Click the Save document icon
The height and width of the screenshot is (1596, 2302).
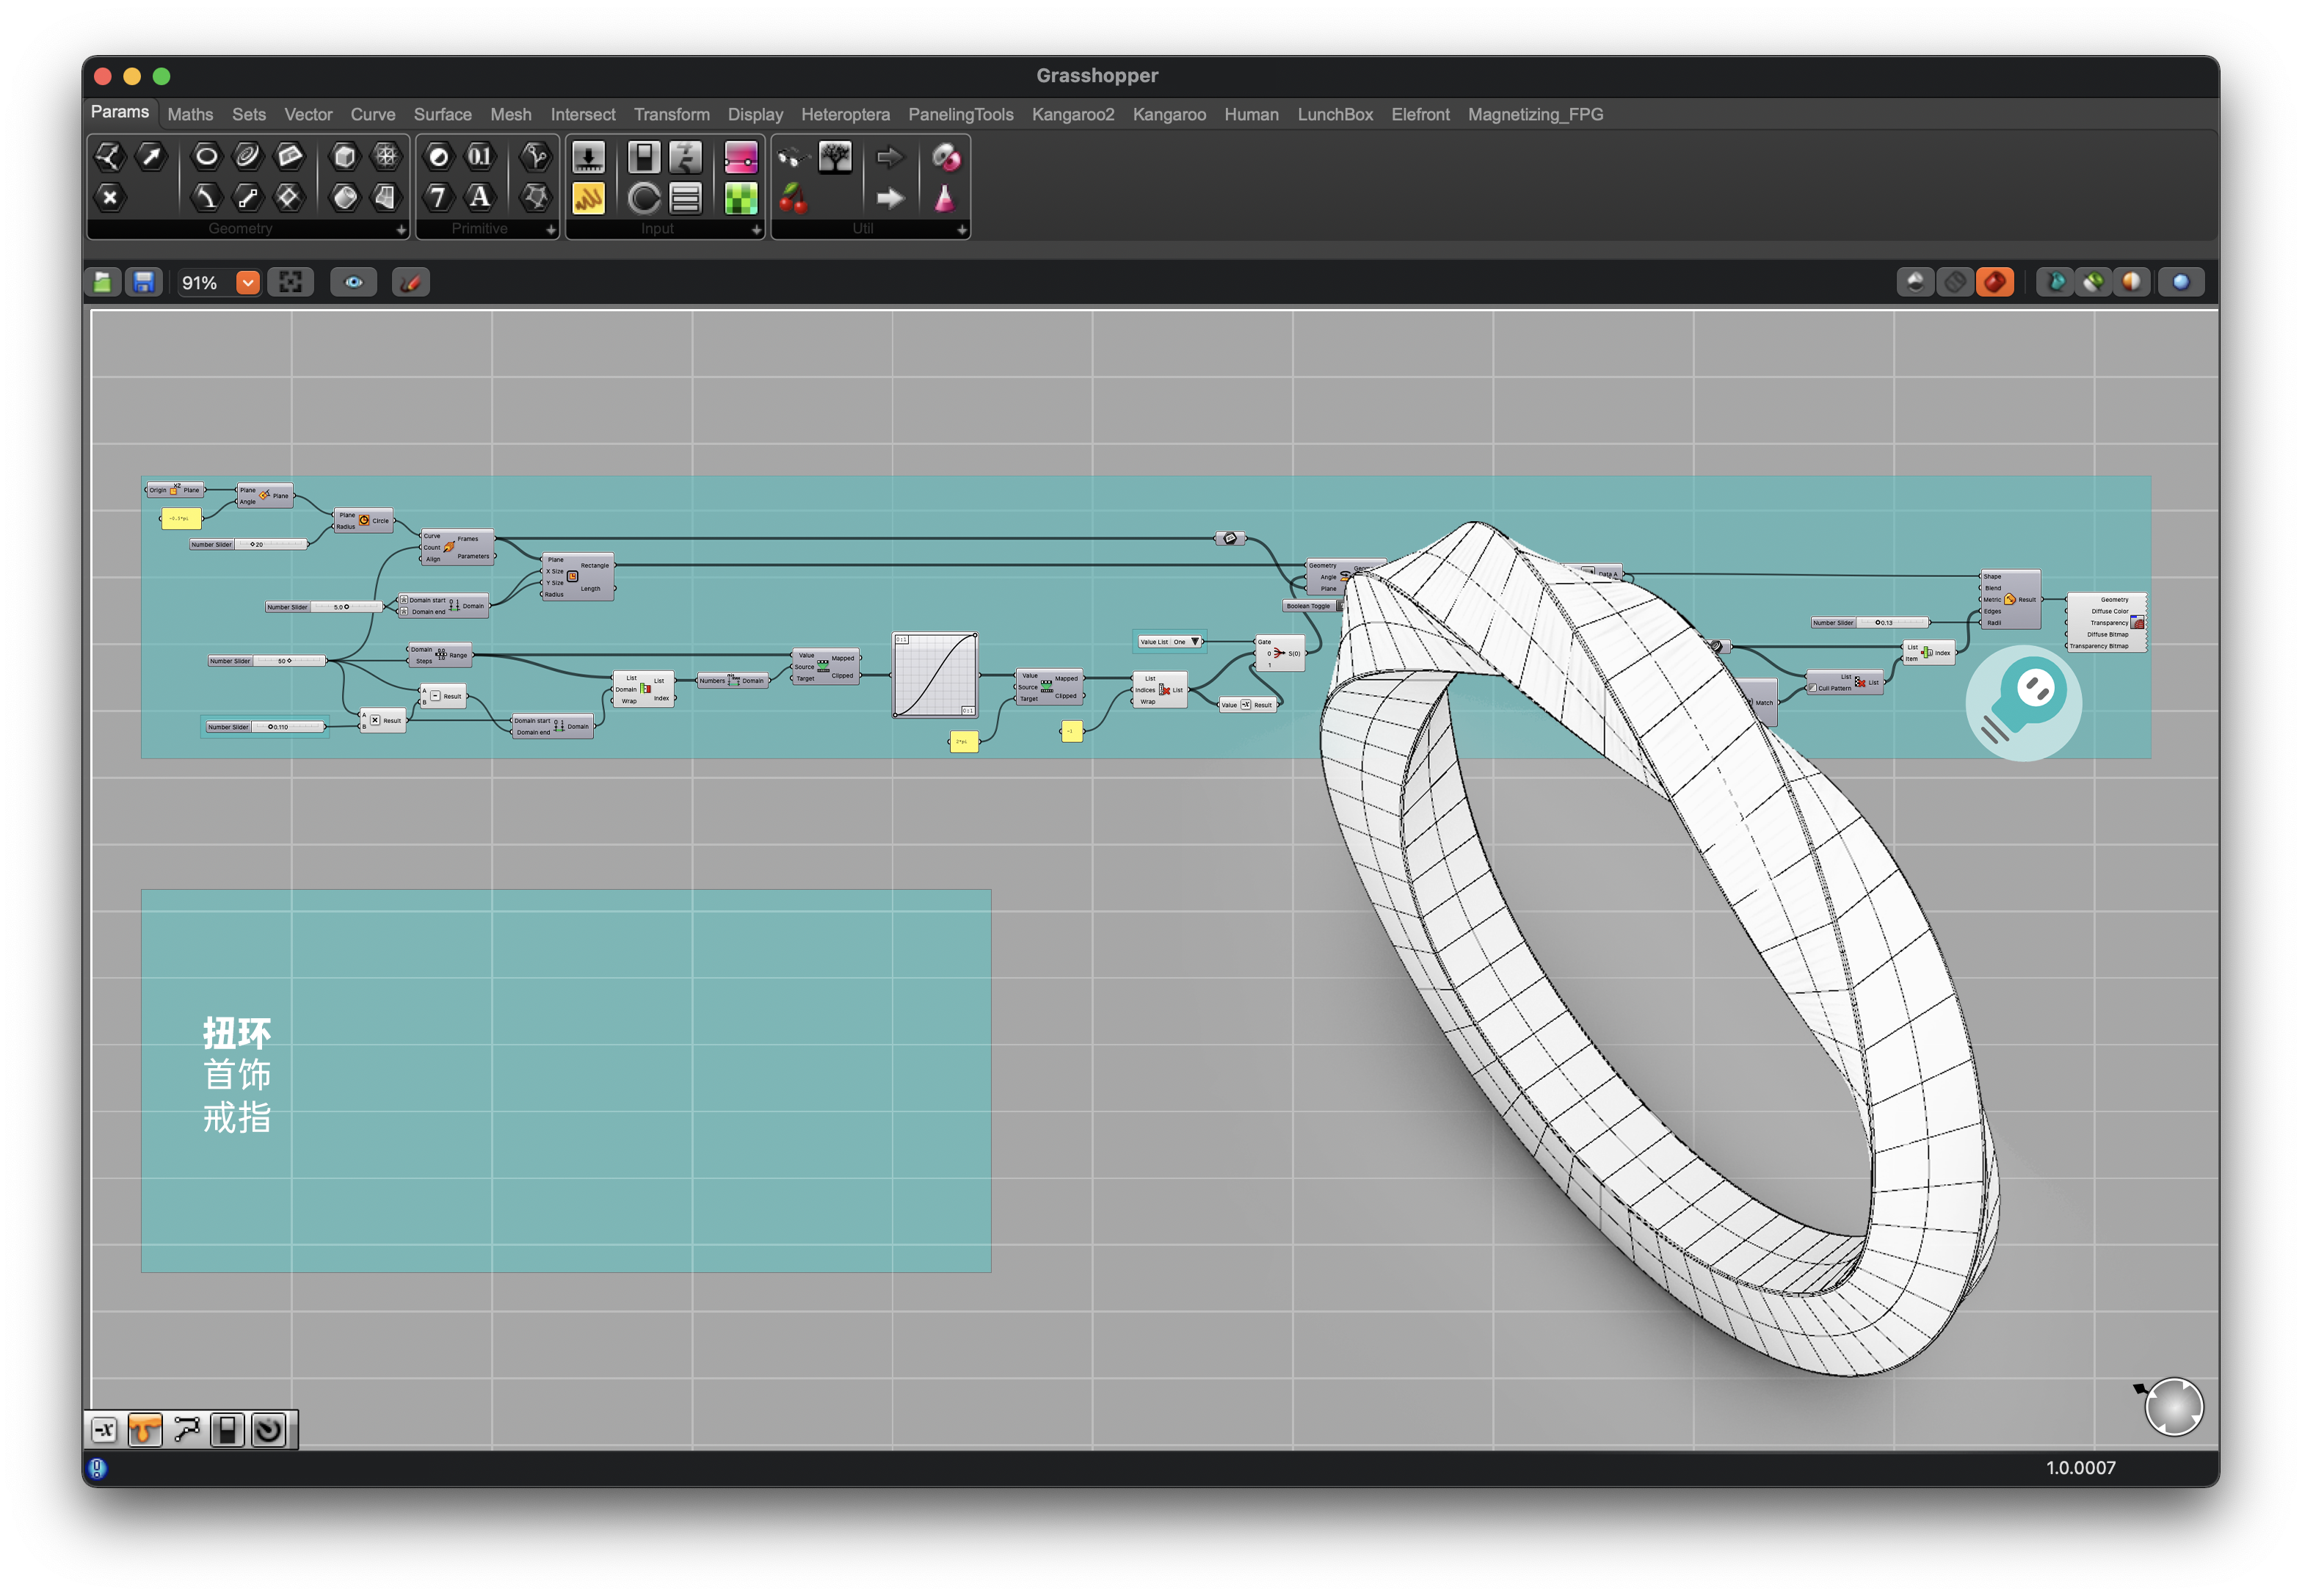pos(144,283)
